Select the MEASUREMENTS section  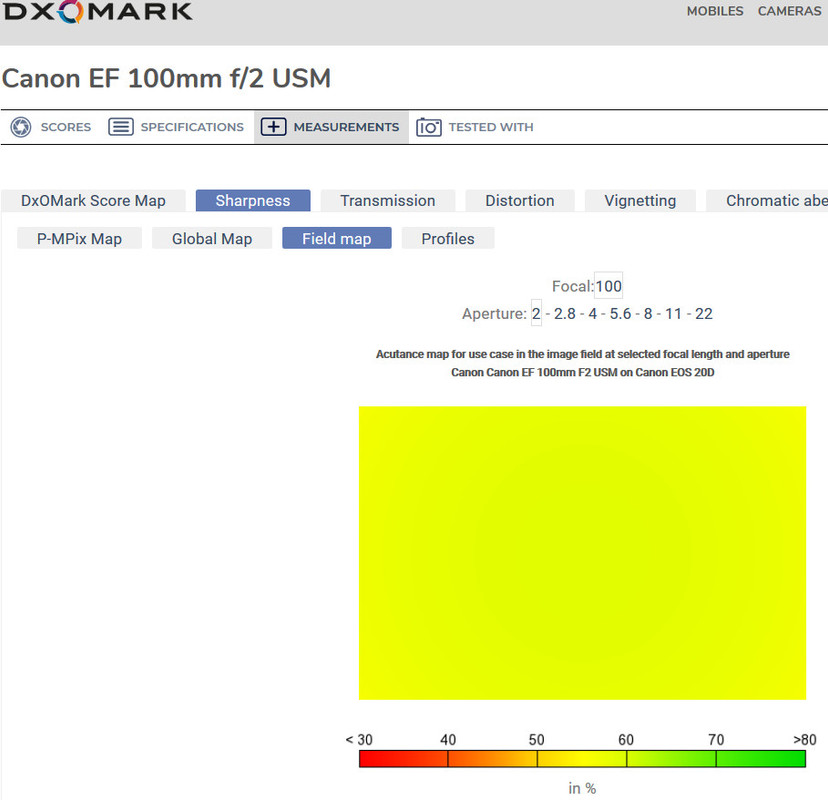pos(346,127)
